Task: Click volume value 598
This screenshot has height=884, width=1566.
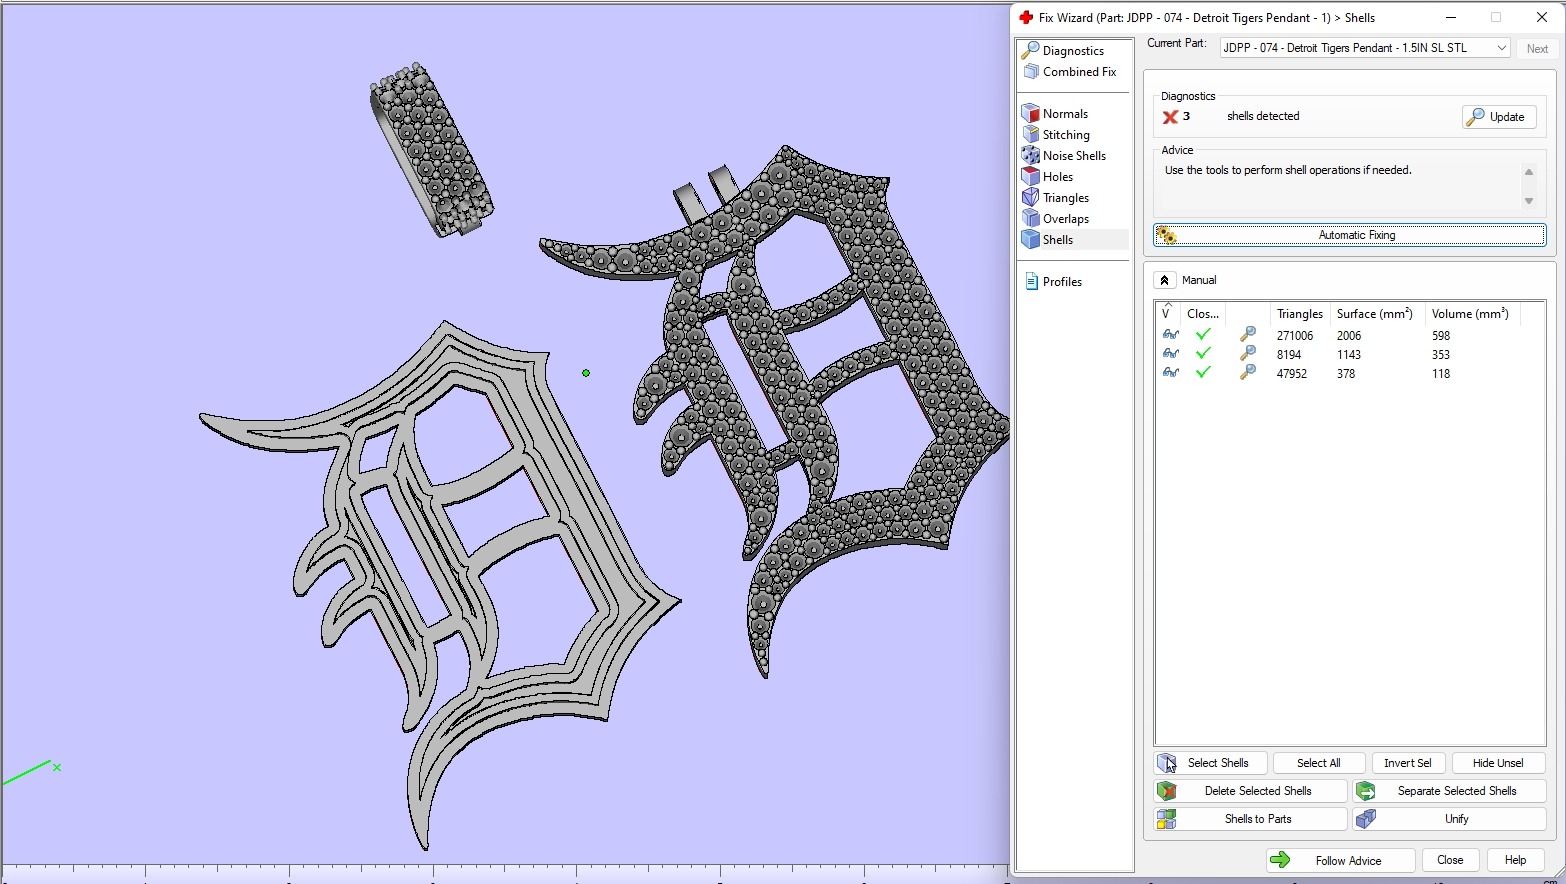Action: [x=1441, y=336]
